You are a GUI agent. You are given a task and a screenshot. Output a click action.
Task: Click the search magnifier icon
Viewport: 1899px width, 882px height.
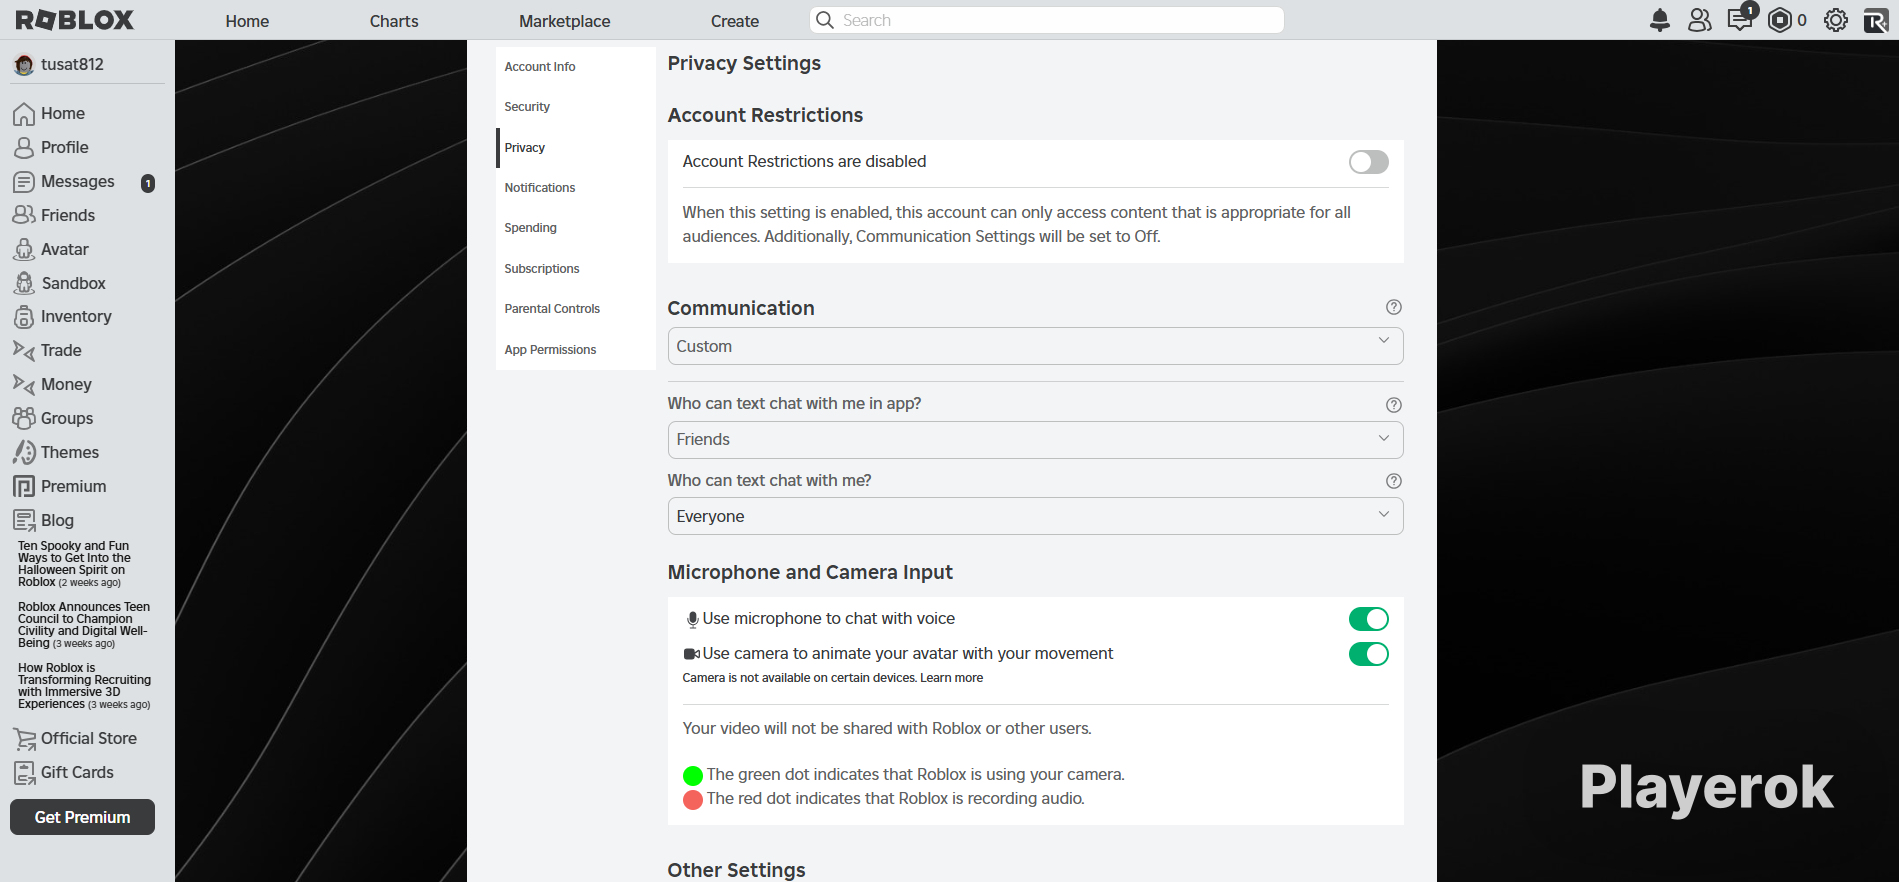coord(825,20)
